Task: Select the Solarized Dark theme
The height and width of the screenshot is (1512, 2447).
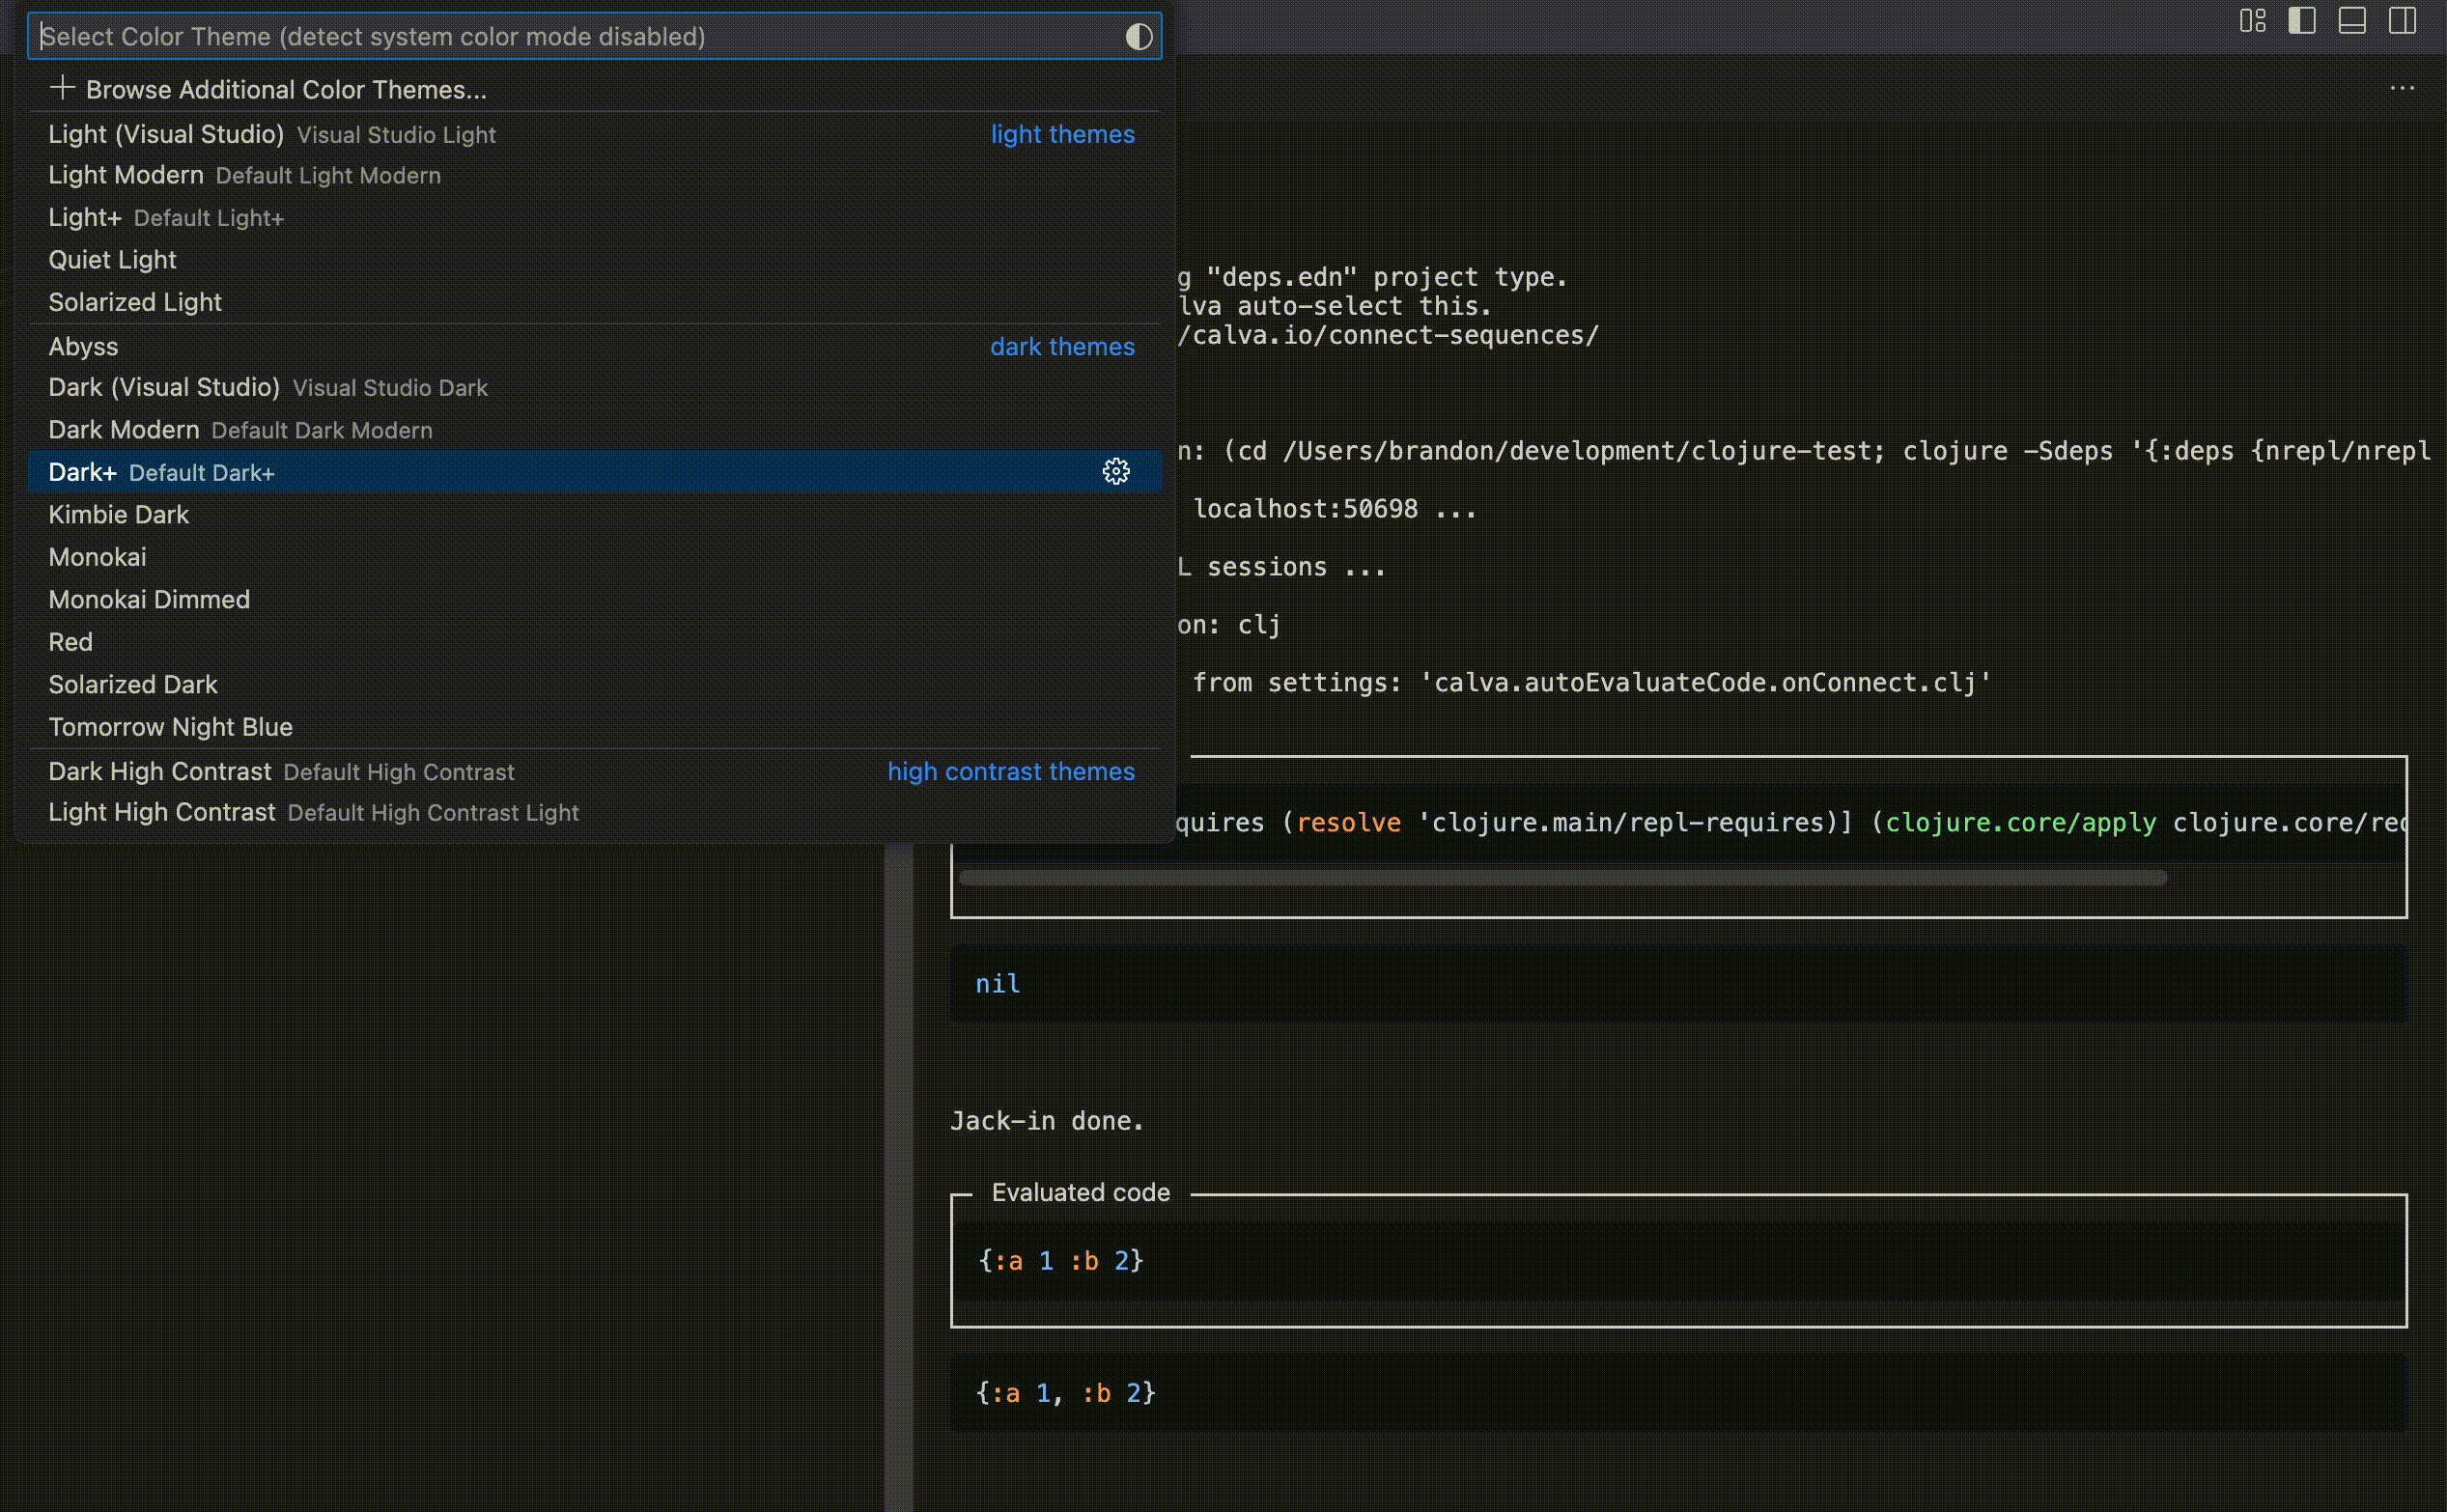Action: coord(132,684)
